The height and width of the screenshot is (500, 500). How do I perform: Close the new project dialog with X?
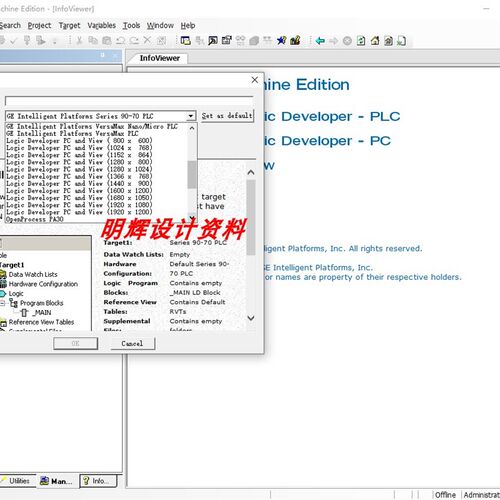[x=255, y=80]
